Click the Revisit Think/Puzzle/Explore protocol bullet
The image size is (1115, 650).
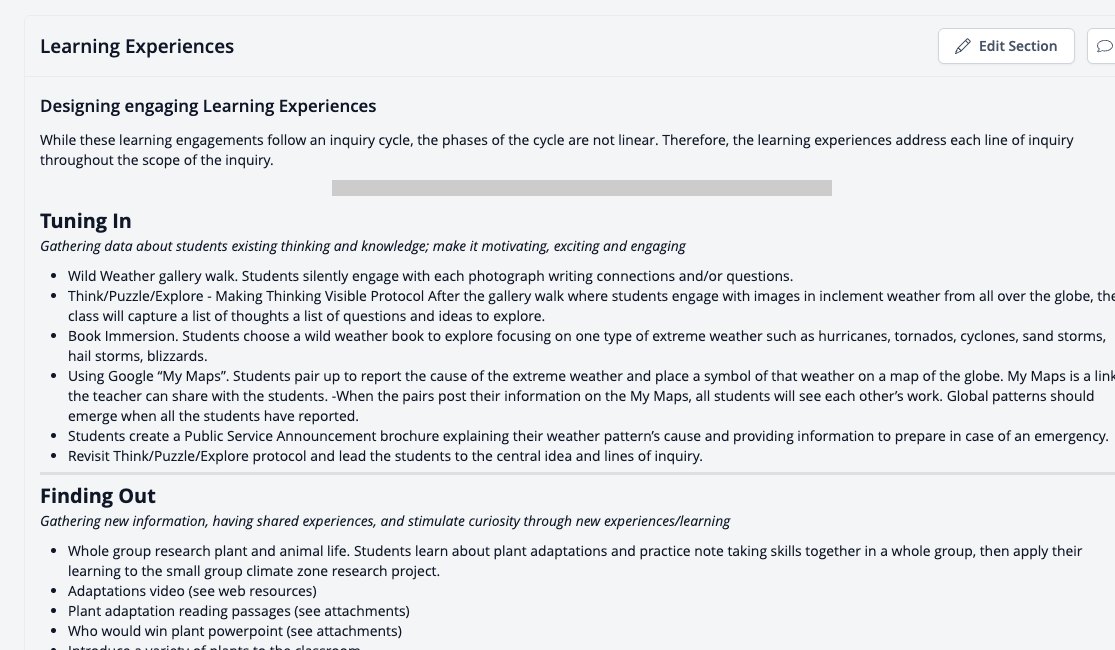pyautogui.click(x=385, y=456)
